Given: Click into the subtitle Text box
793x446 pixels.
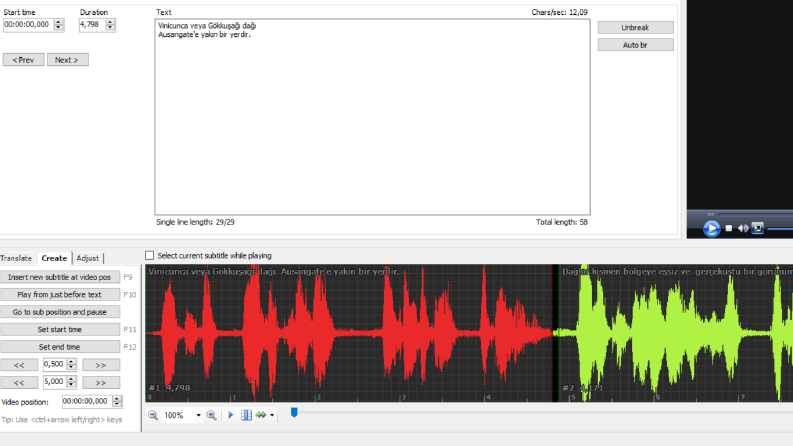Looking at the screenshot, I should tap(372, 117).
